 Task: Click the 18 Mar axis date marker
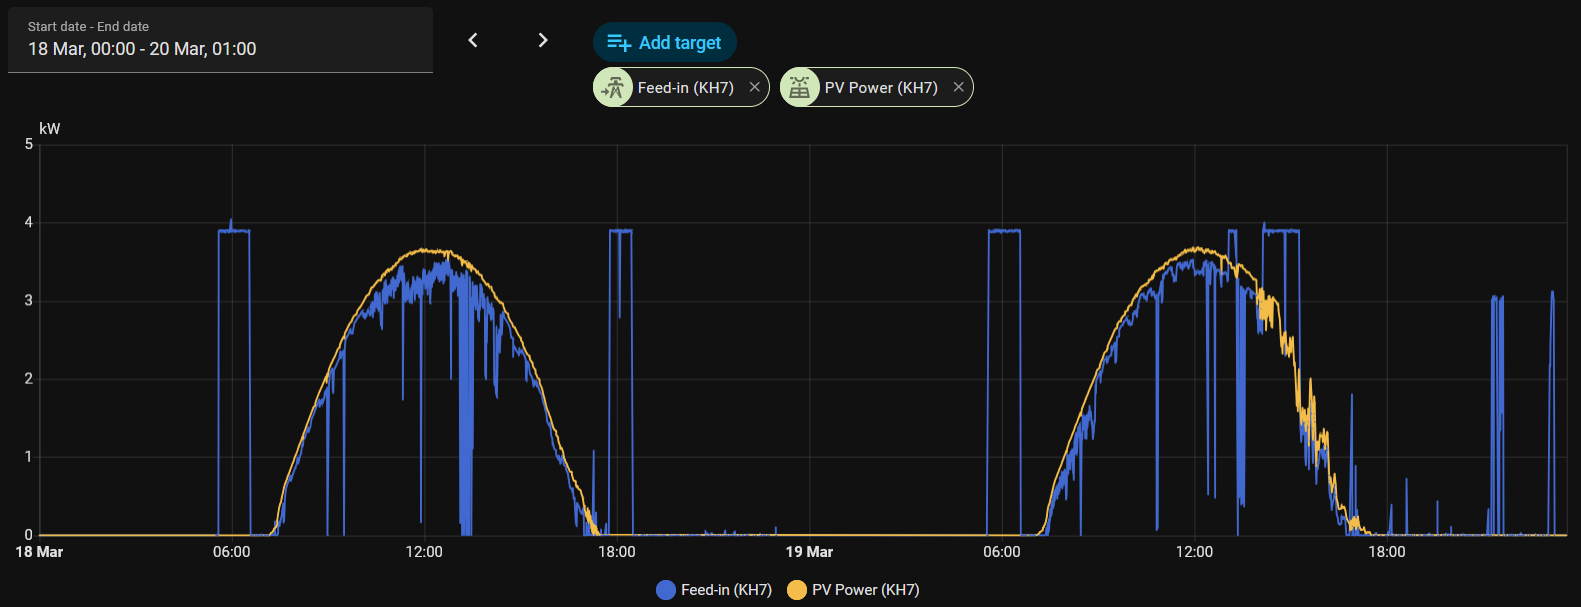39,552
